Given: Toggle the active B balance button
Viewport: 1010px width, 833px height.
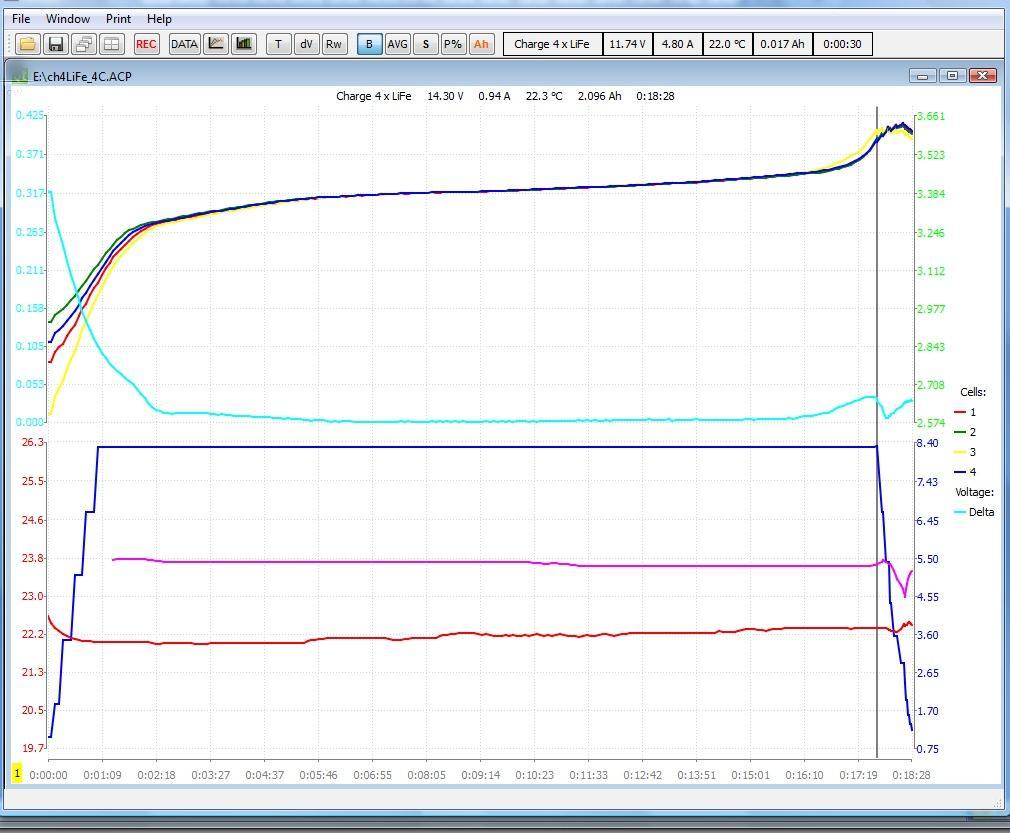Looking at the screenshot, I should (369, 44).
